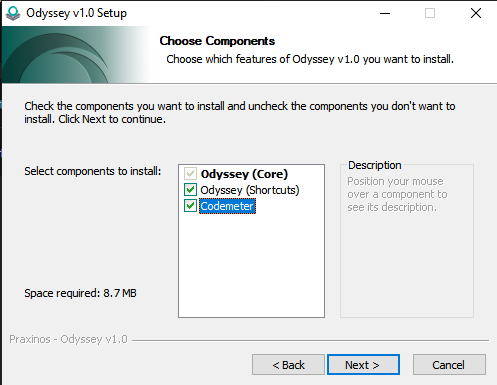This screenshot has width=497, height=385.
Task: Click the disabled maximize button
Action: 430,13
